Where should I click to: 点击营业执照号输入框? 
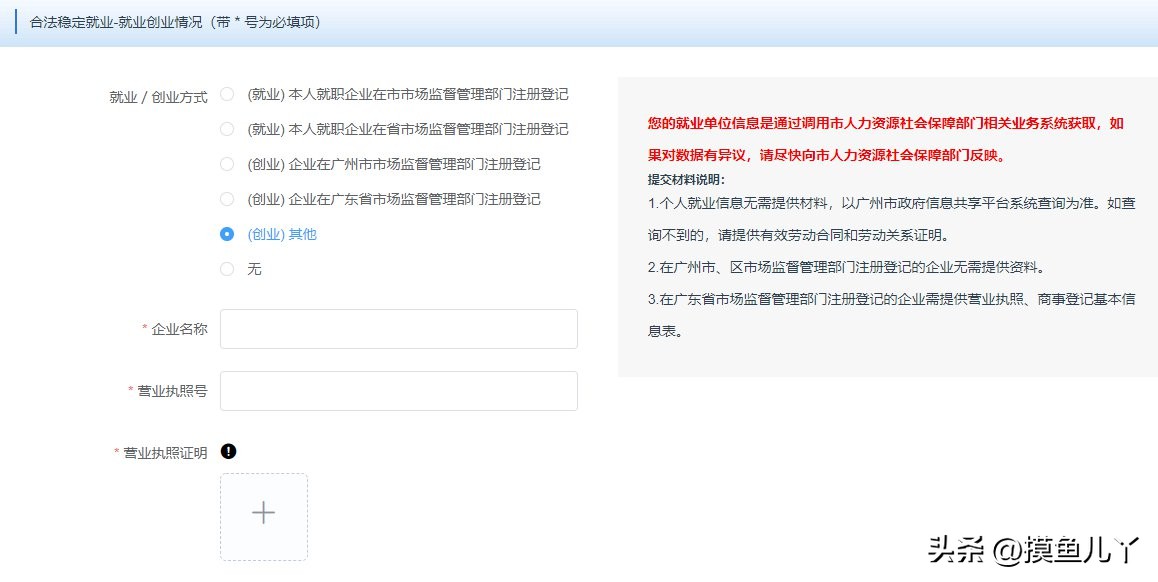(398, 390)
